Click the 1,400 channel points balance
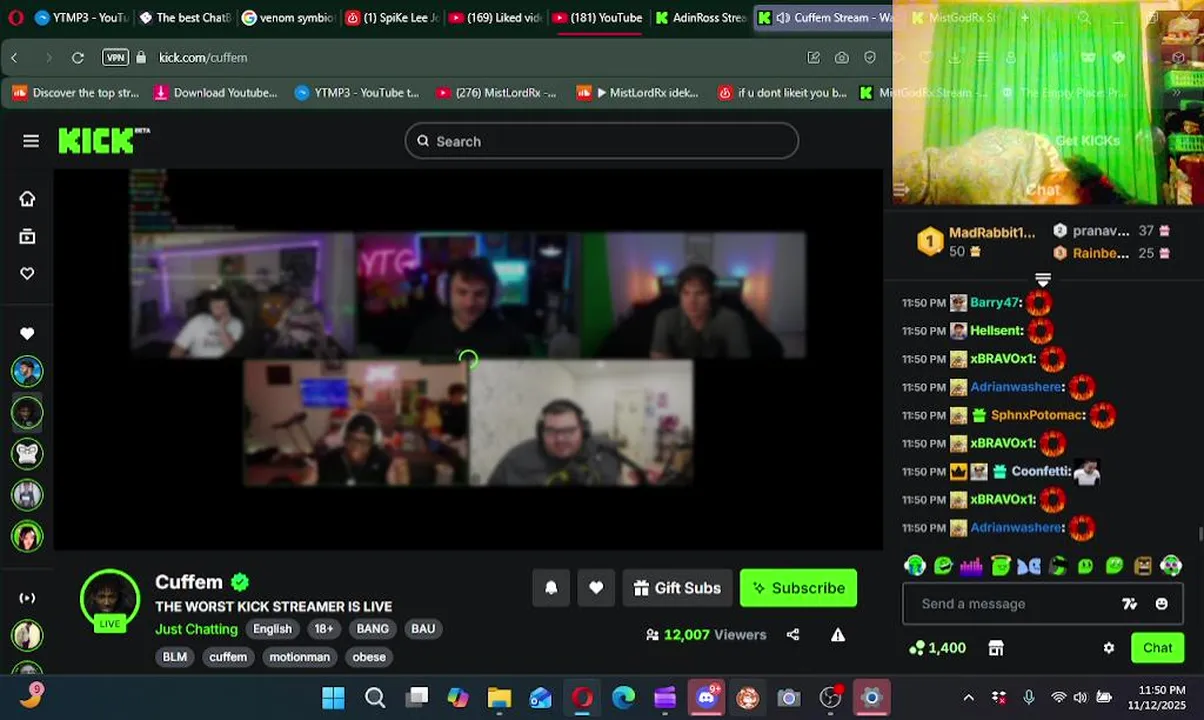 [937, 648]
